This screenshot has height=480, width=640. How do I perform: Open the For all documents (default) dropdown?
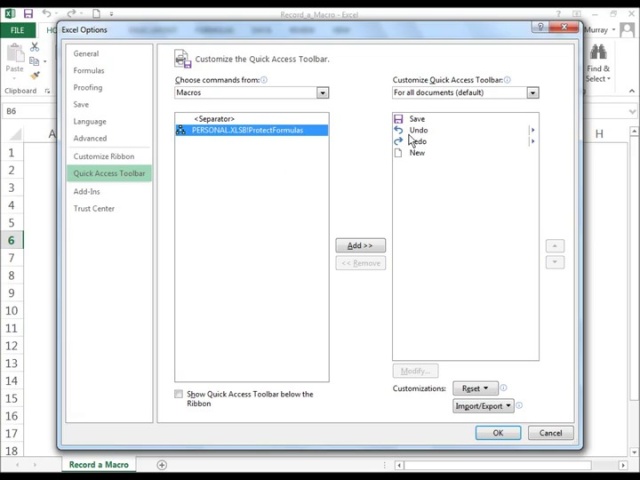click(532, 93)
